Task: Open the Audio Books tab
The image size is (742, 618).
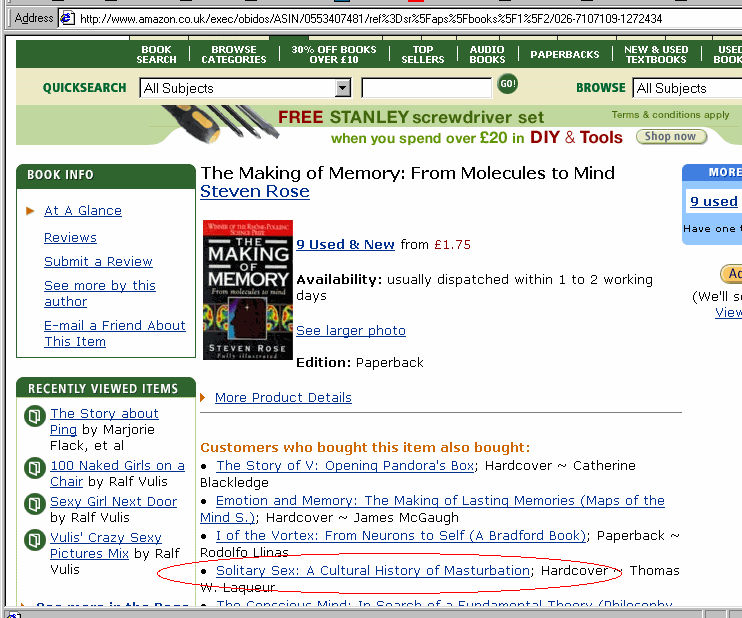Action: tap(487, 54)
